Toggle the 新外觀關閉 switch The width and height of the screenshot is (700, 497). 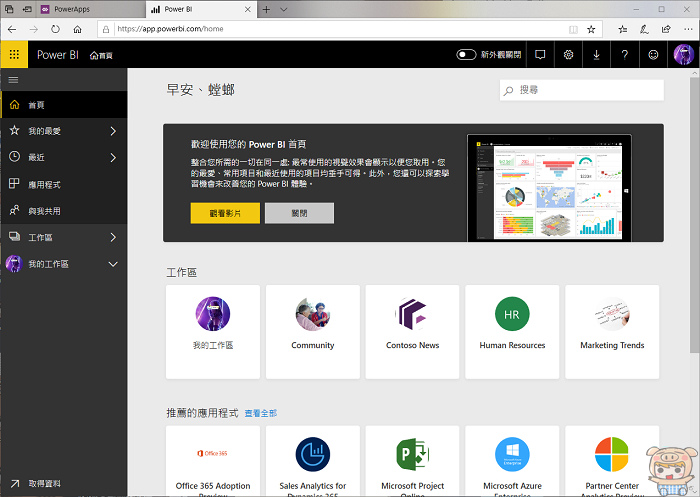tap(467, 55)
